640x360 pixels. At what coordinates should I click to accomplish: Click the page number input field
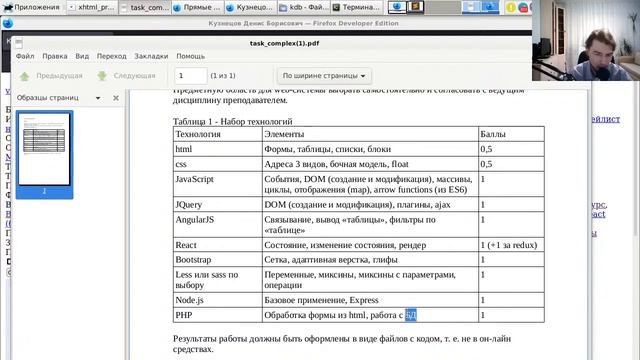click(191, 76)
